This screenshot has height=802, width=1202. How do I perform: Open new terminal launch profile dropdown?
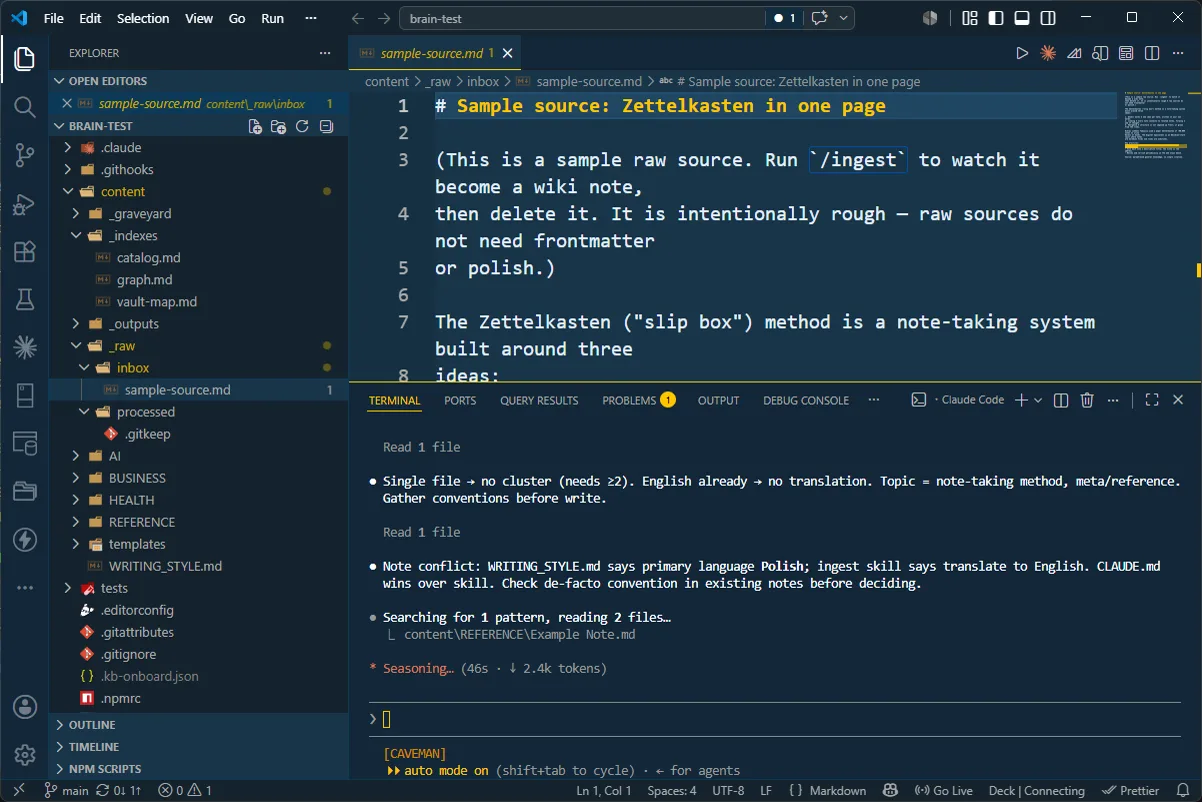1038,400
